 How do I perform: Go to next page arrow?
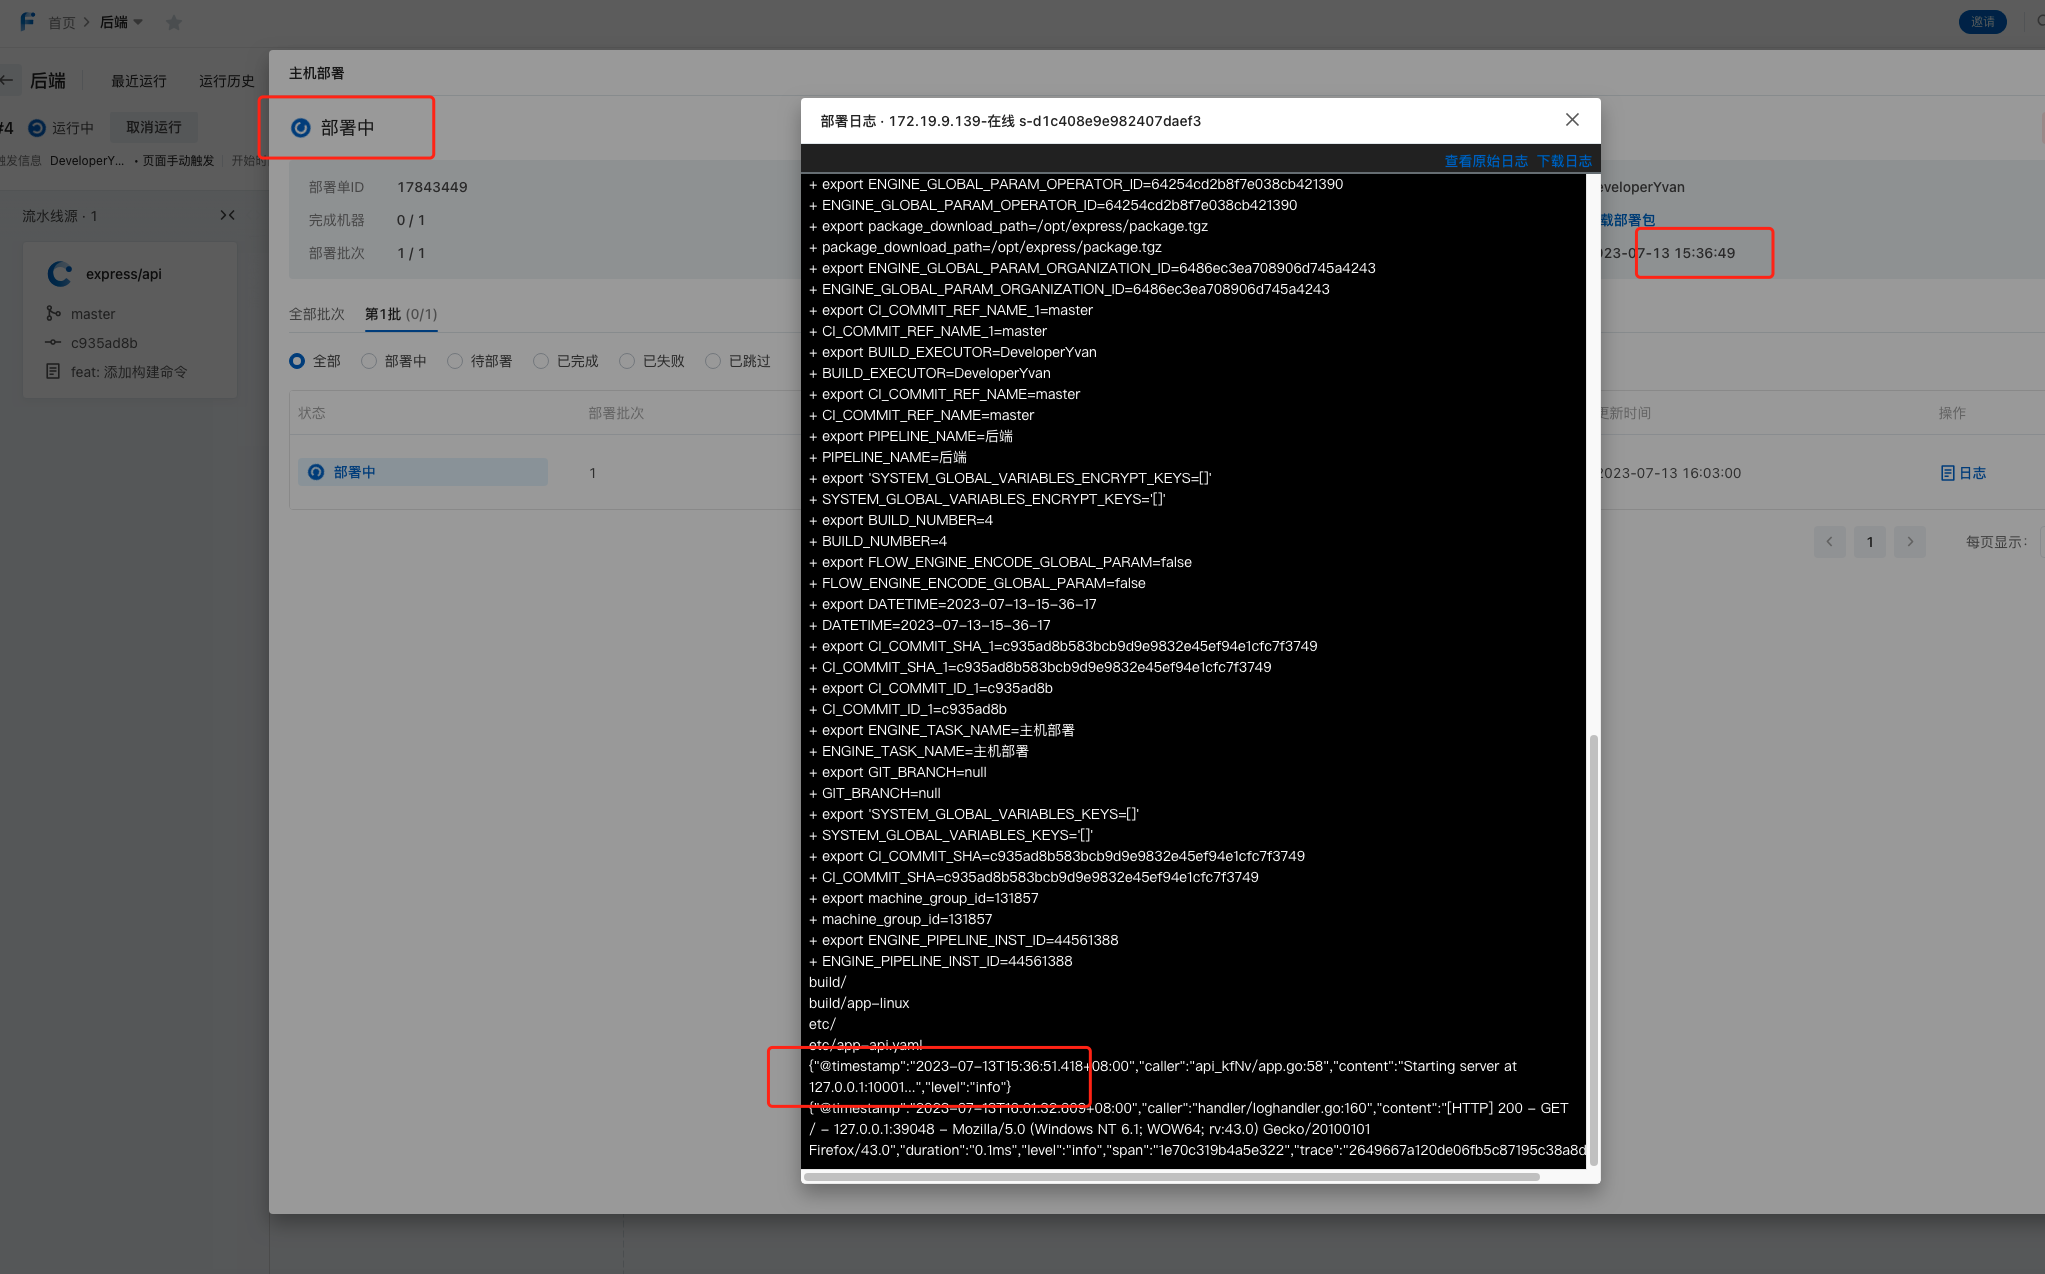[x=1909, y=541]
